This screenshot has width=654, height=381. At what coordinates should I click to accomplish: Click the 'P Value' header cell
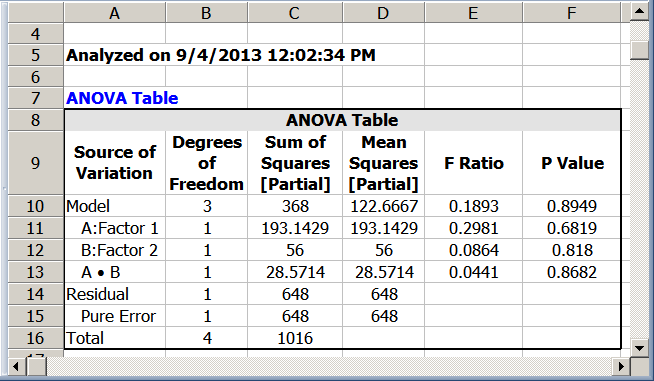[x=572, y=163]
